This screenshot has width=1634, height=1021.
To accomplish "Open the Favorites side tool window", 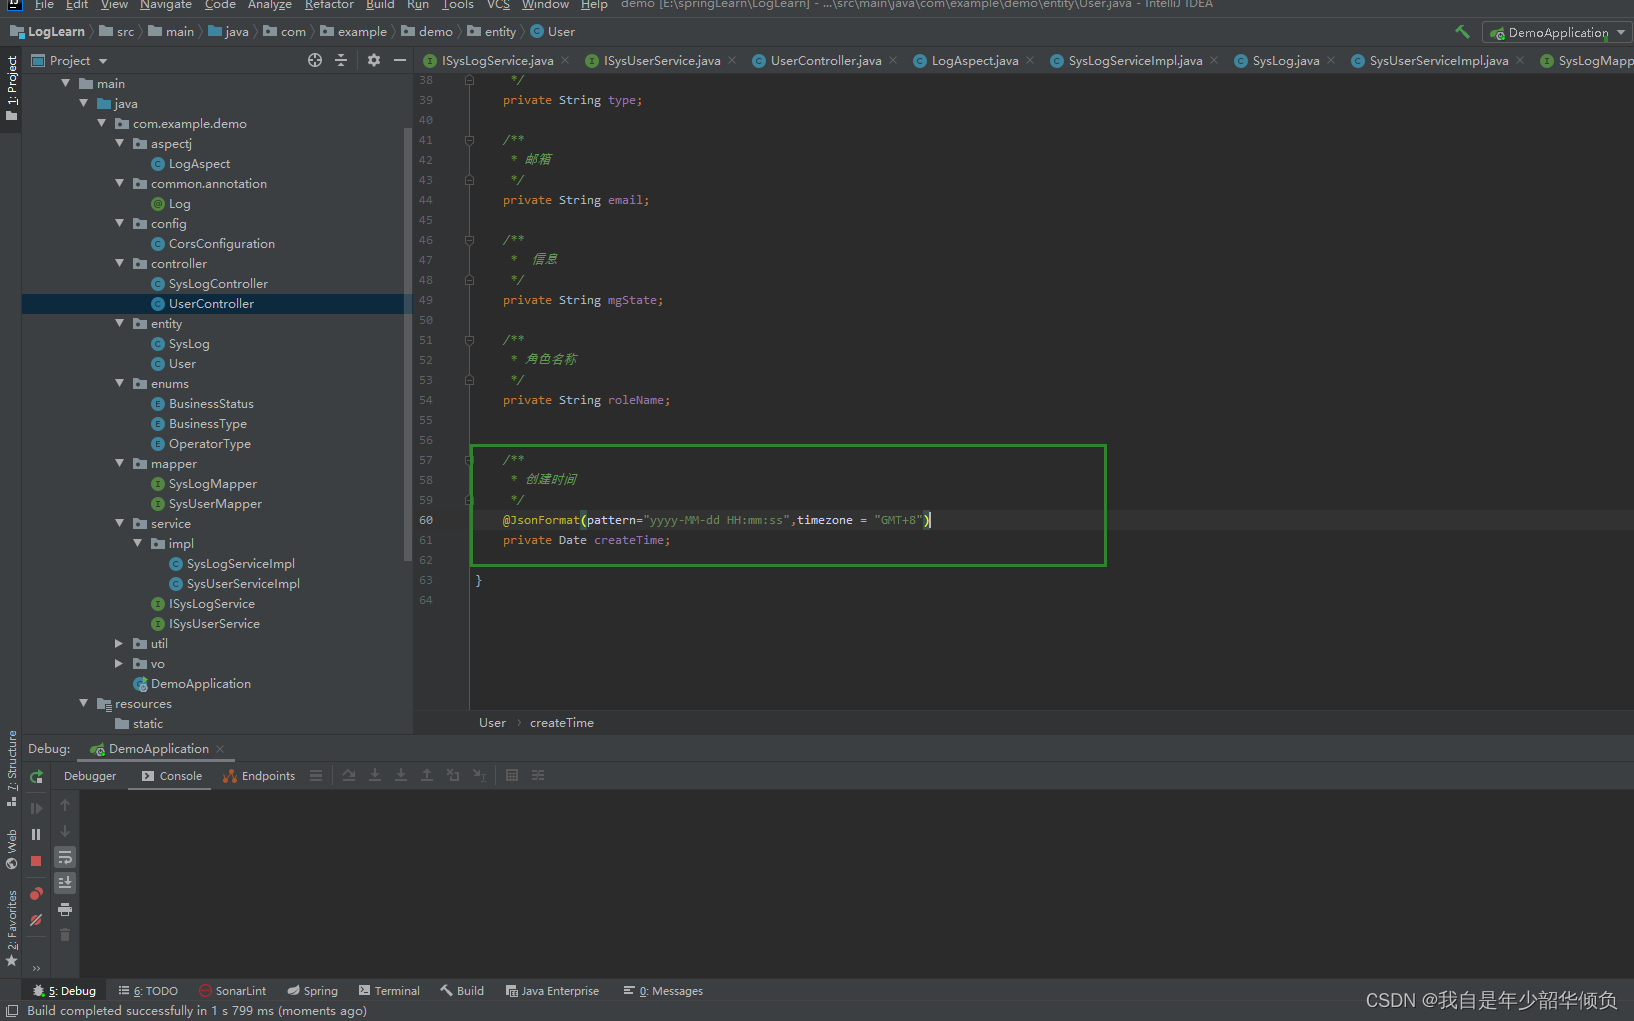I will 12,928.
